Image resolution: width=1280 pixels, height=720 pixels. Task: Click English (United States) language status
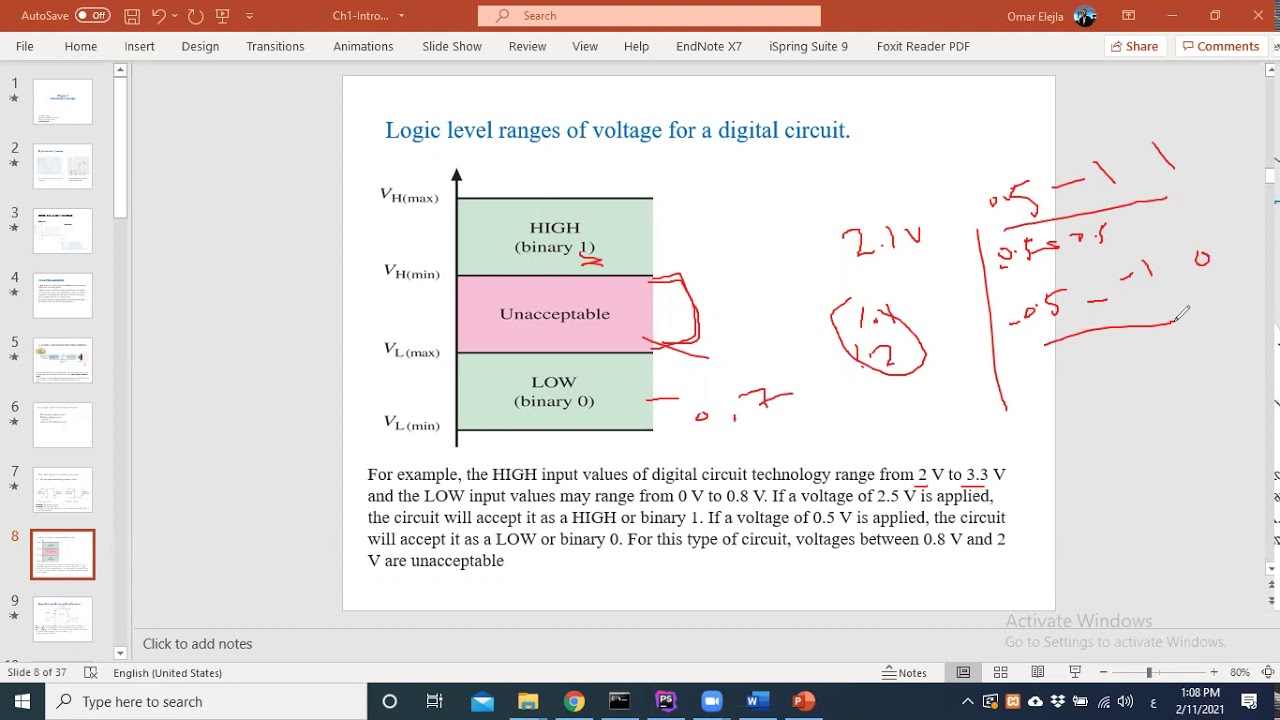[x=167, y=673]
